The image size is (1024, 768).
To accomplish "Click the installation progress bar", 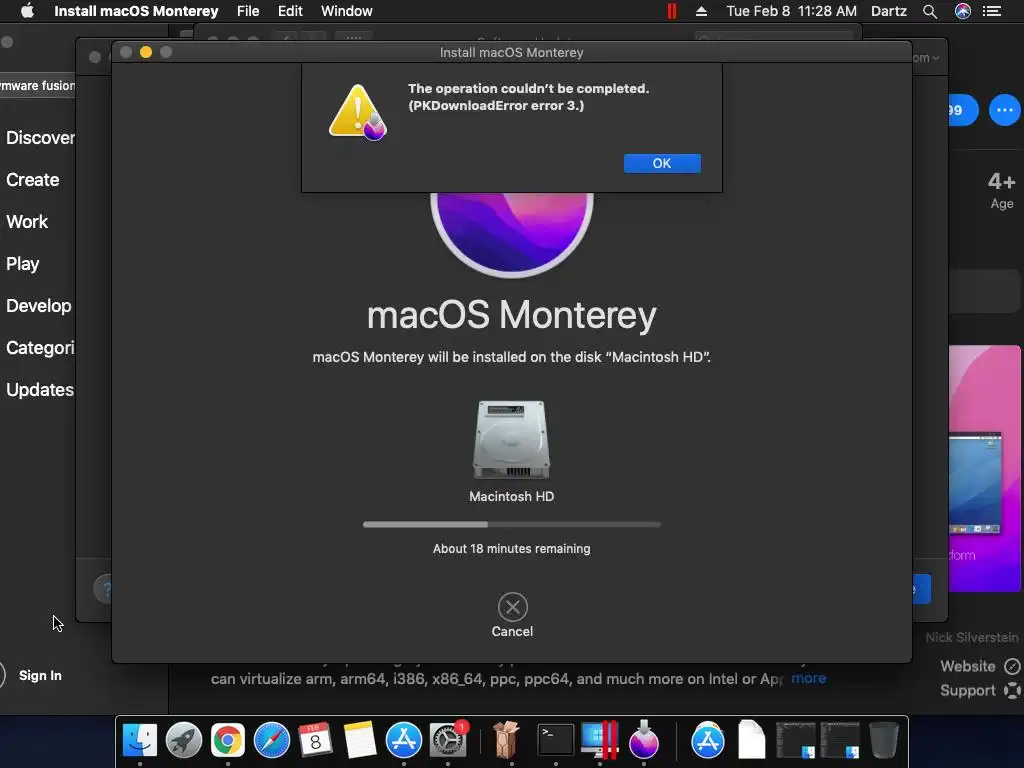I will coord(511,524).
